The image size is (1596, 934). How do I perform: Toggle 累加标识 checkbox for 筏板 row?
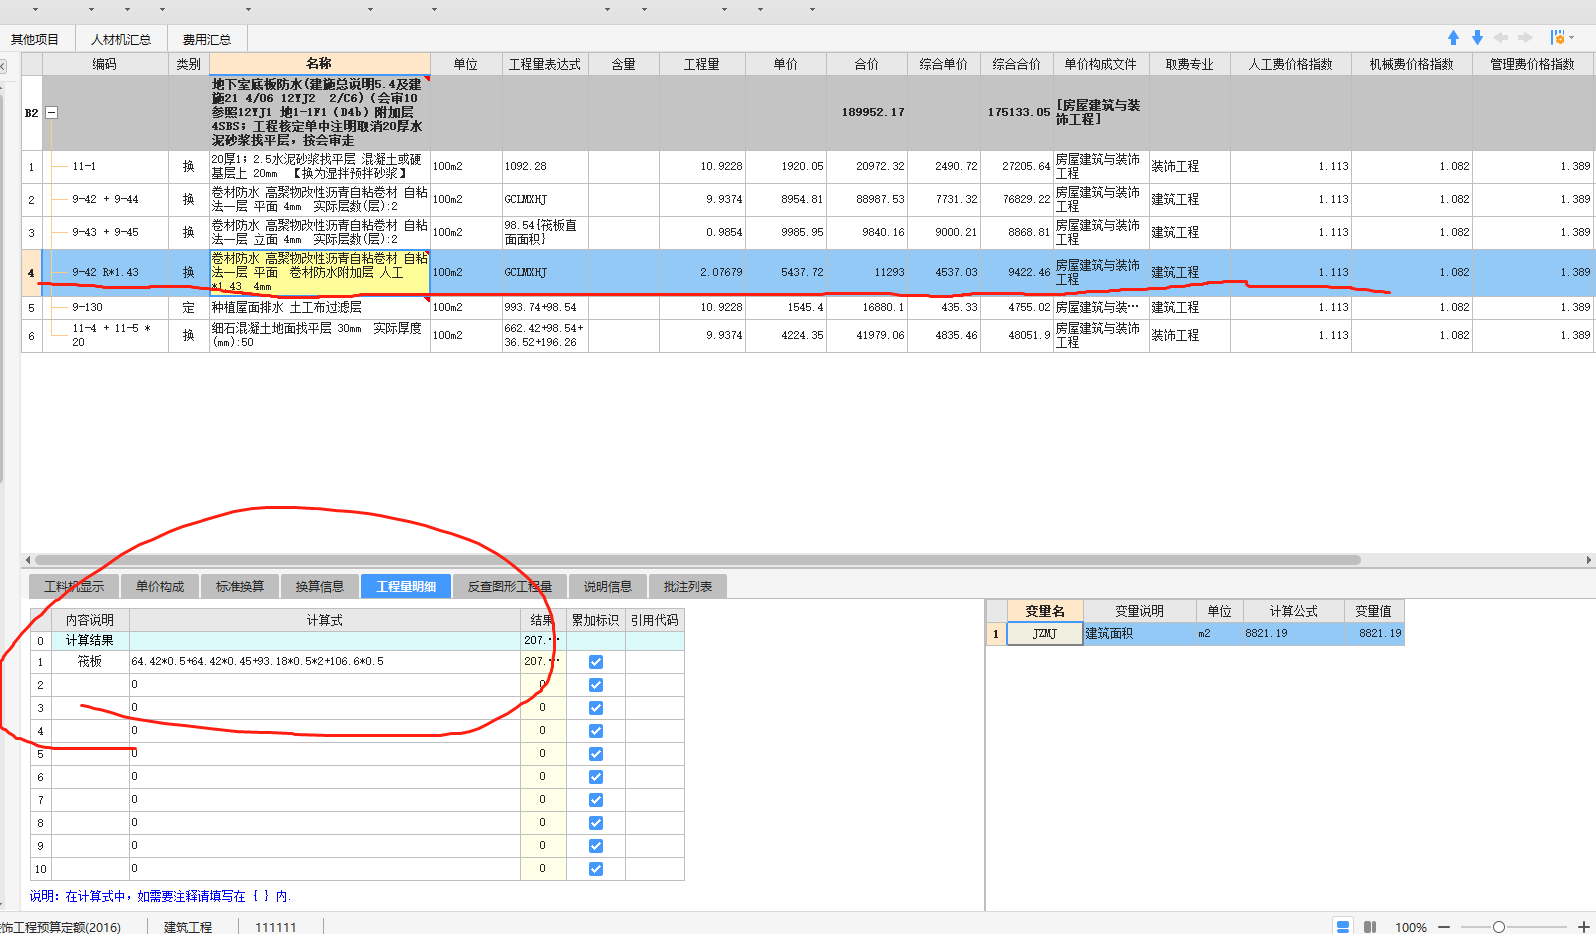[x=596, y=662]
